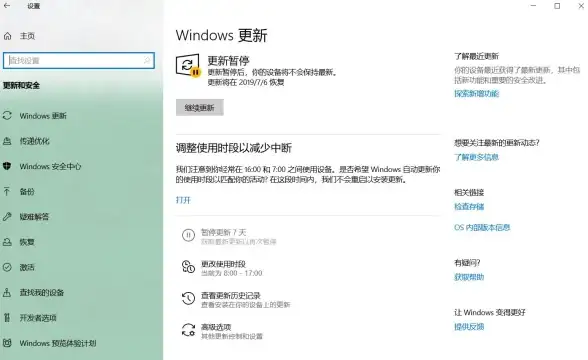The width and height of the screenshot is (588, 360).
Task: Click the Windows 预览体验计划 icon
Action: tap(7, 343)
